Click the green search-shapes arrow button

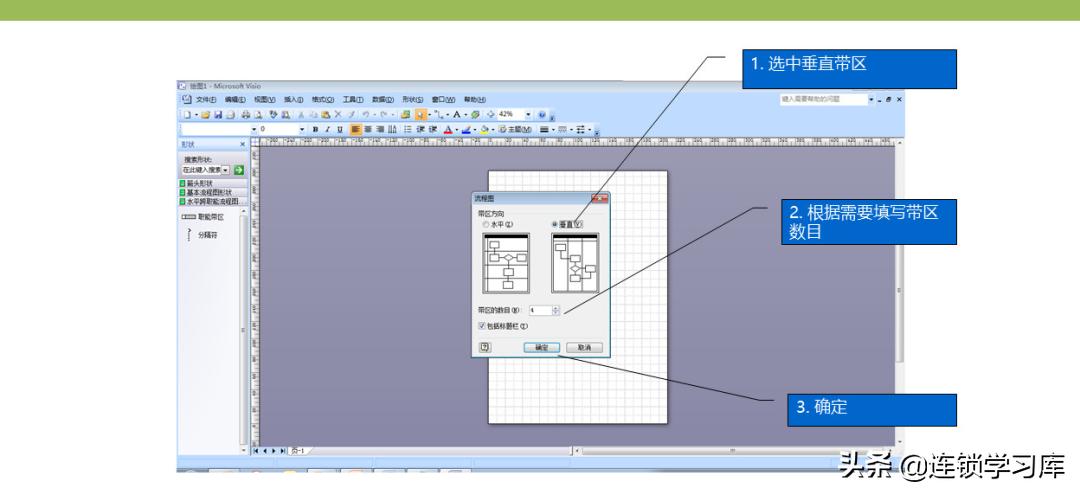point(239,170)
